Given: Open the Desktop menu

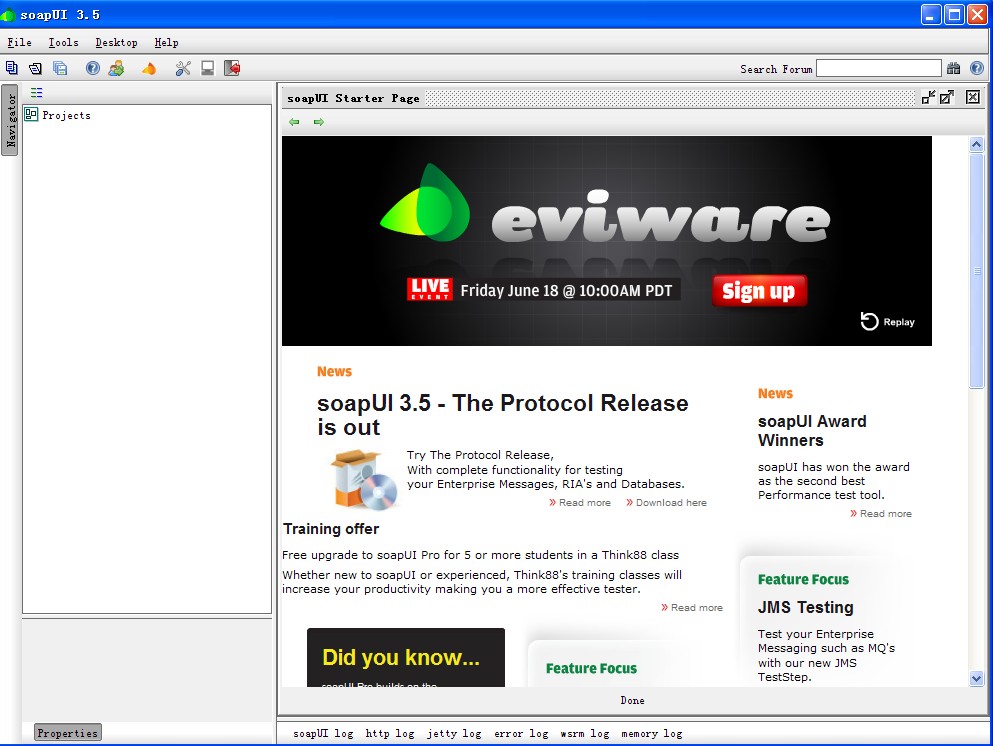Looking at the screenshot, I should click(117, 42).
